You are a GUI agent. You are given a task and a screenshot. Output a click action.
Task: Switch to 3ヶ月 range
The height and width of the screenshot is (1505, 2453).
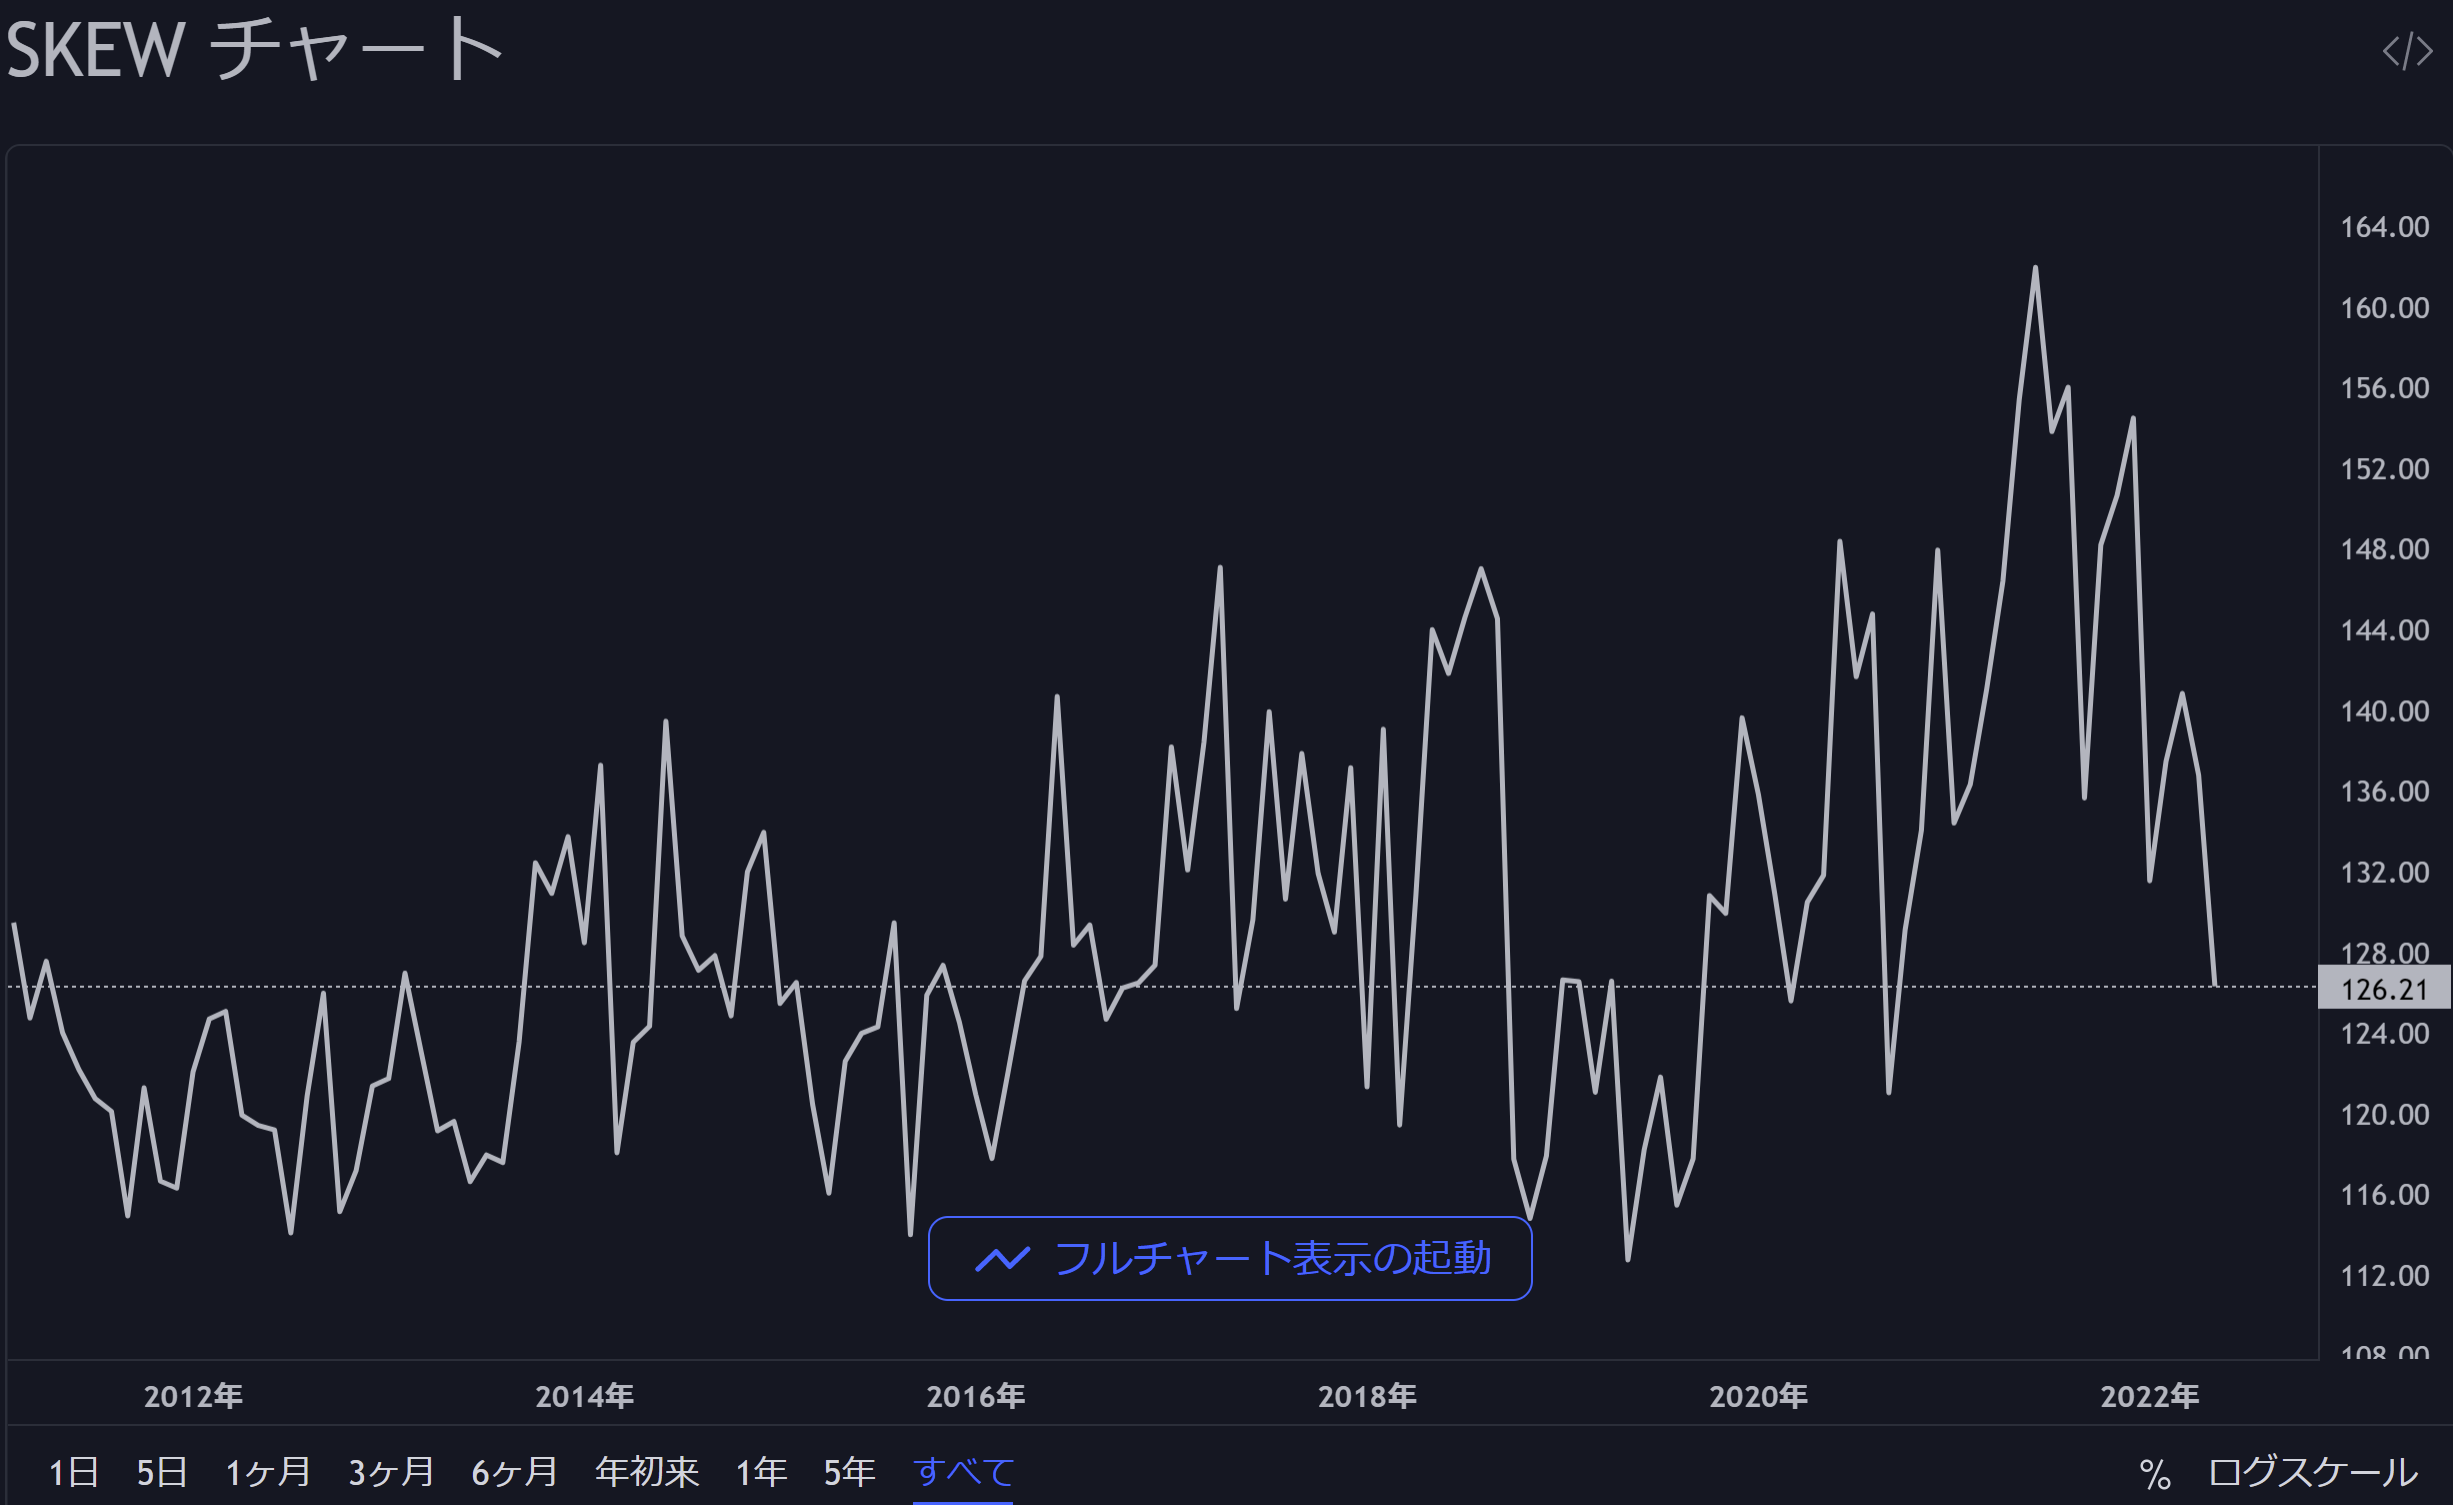[x=391, y=1472]
